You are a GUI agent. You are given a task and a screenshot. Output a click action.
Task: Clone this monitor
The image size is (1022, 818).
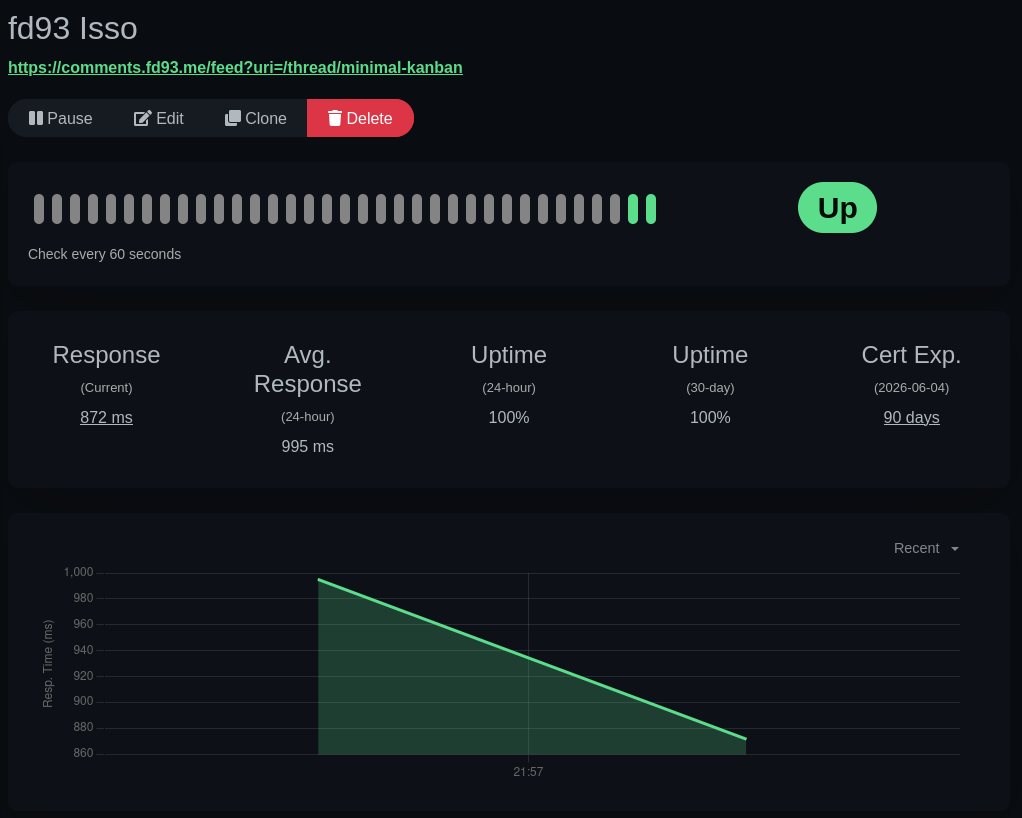[x=256, y=118]
